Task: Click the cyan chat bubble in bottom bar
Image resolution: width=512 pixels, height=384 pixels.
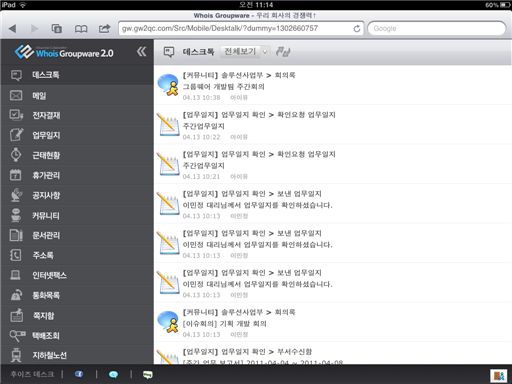Action: [113, 375]
